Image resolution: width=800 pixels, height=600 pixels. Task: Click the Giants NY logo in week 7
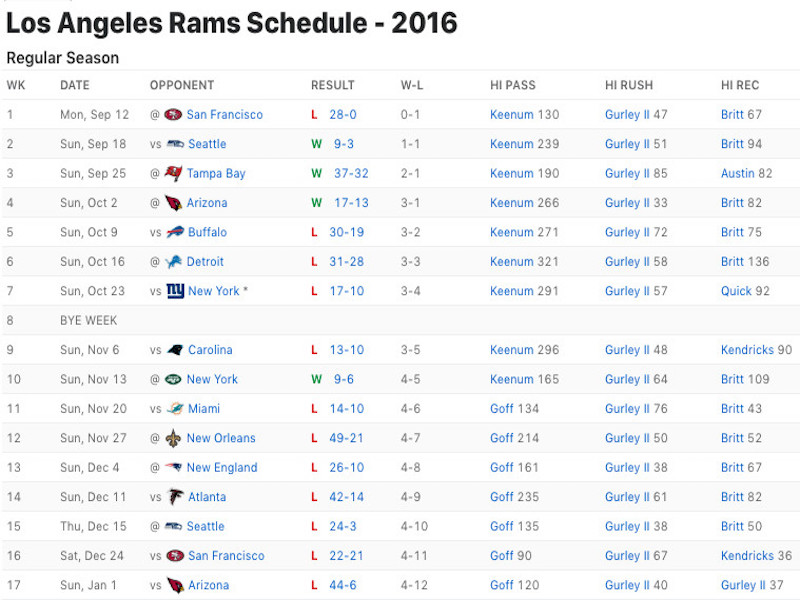coord(176,291)
